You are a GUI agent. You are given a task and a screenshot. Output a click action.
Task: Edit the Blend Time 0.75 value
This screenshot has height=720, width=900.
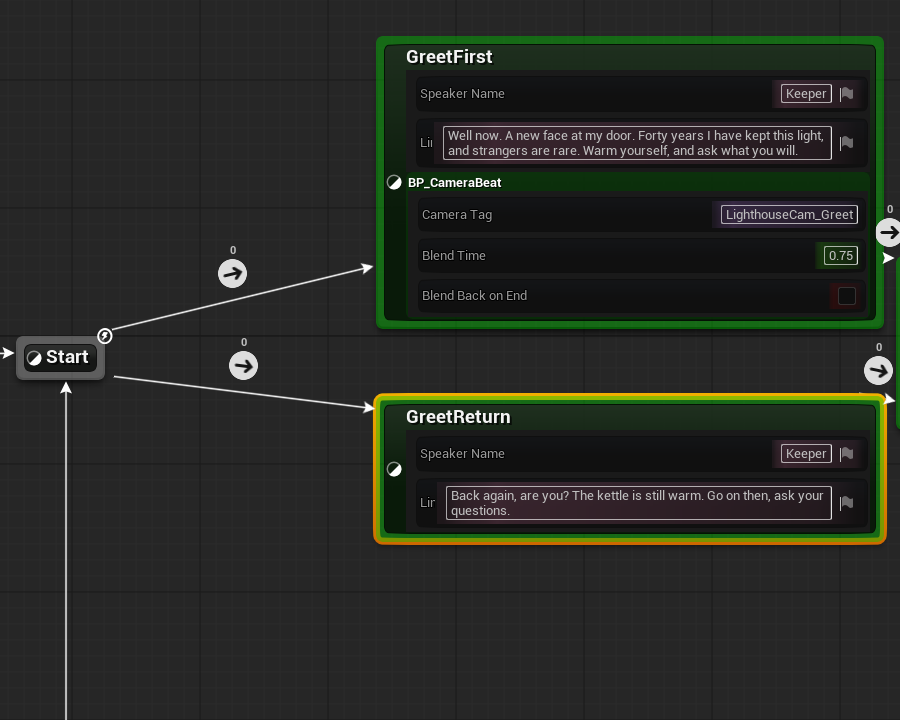click(x=841, y=256)
